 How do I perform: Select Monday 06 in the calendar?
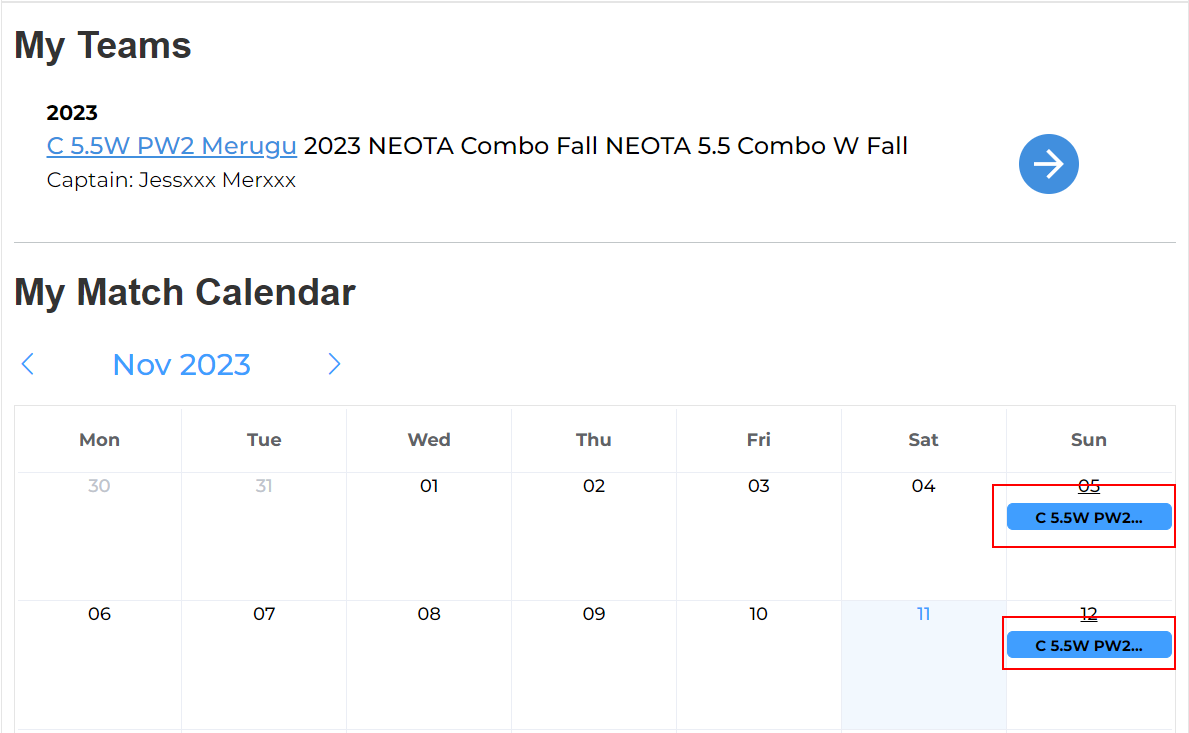(99, 614)
